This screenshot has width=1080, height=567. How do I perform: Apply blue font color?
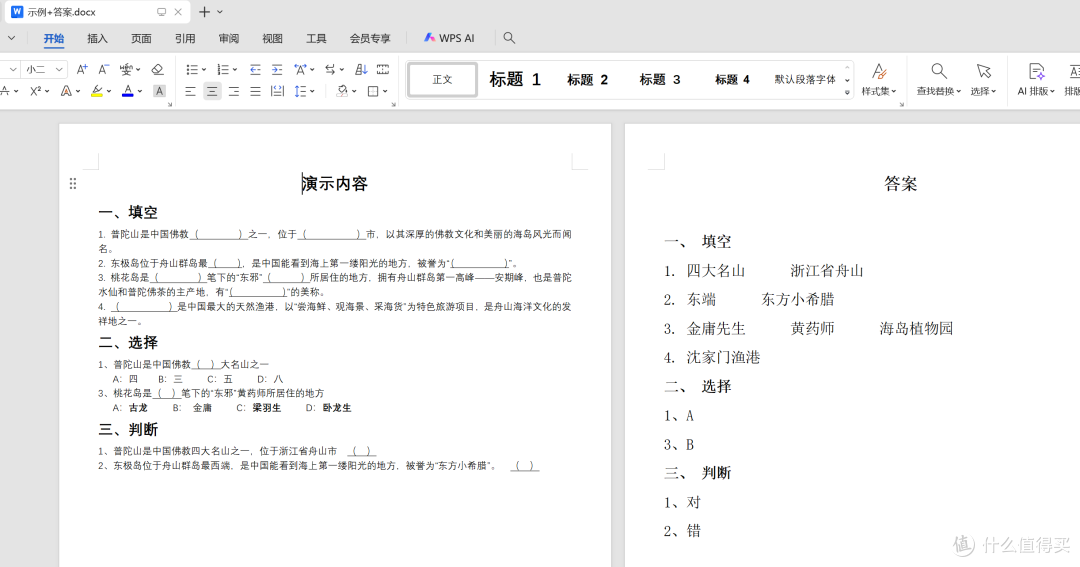click(127, 91)
